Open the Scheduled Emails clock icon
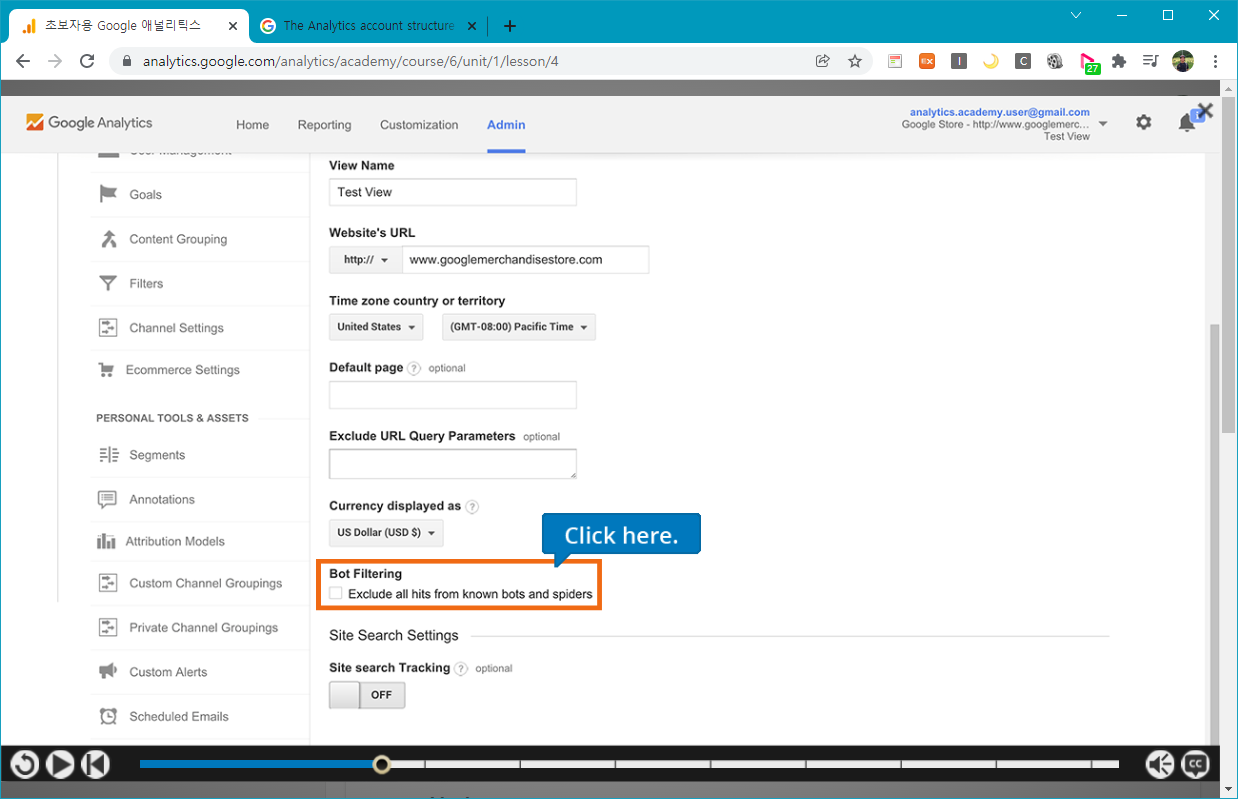The image size is (1238, 799). (x=108, y=716)
